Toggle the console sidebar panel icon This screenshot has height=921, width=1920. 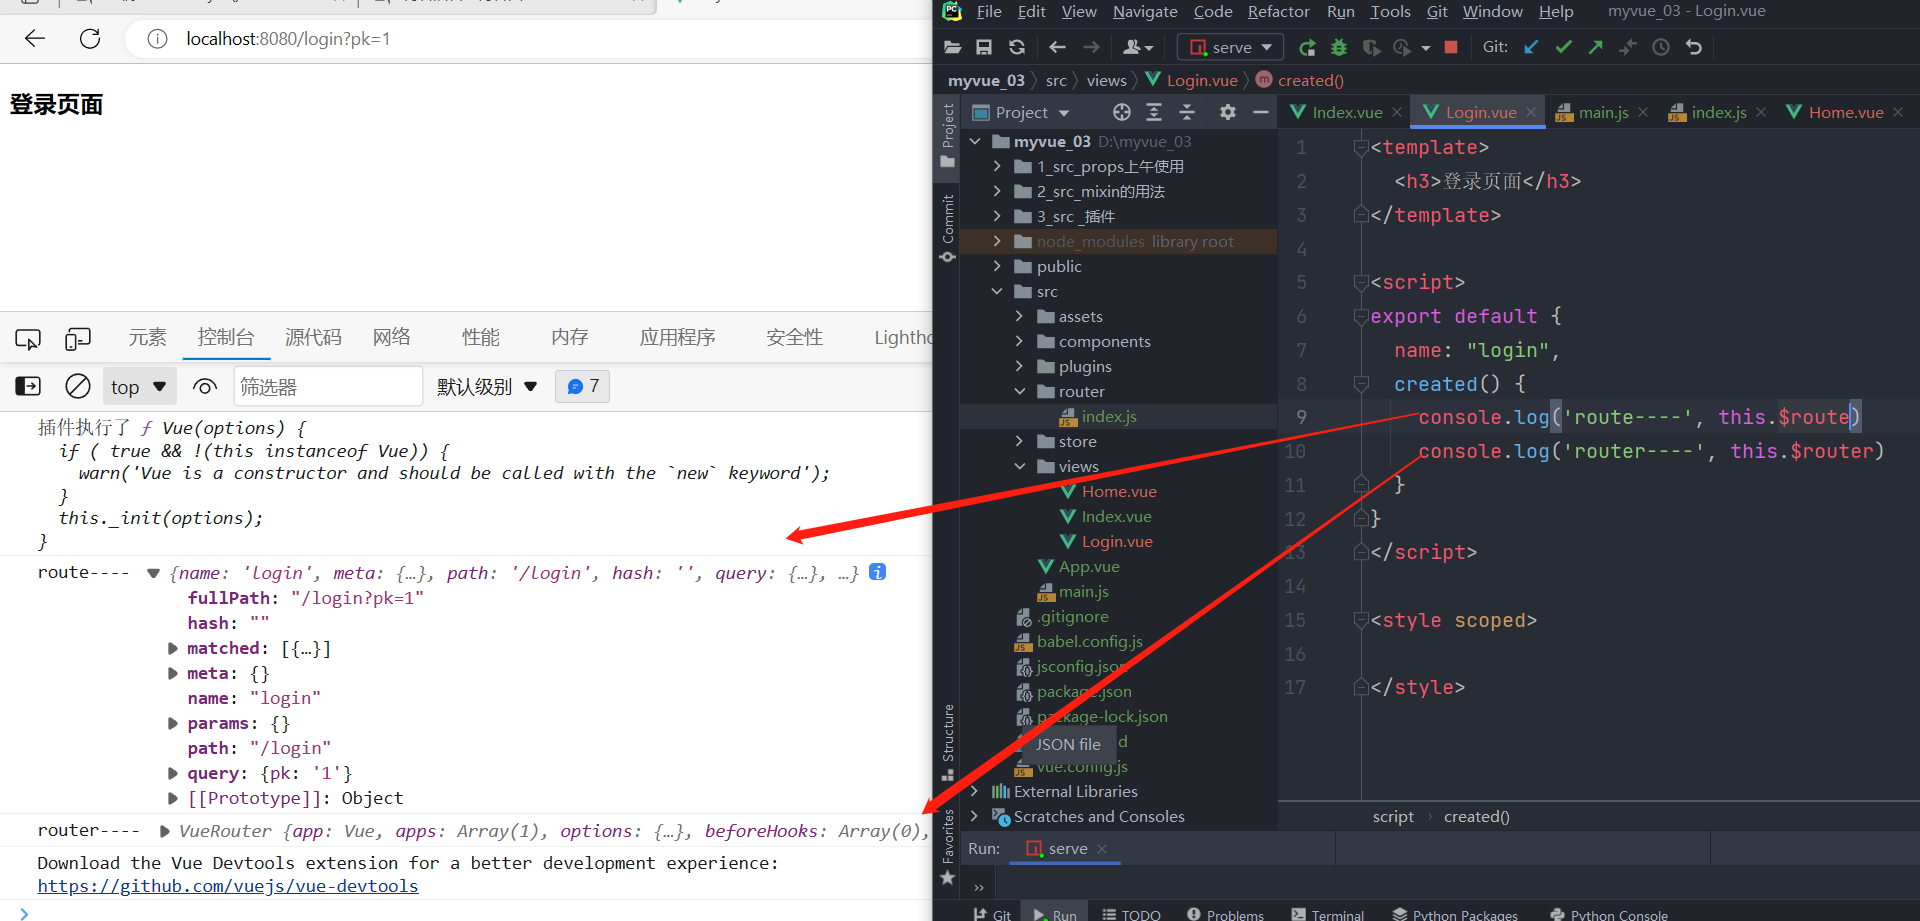(x=28, y=386)
